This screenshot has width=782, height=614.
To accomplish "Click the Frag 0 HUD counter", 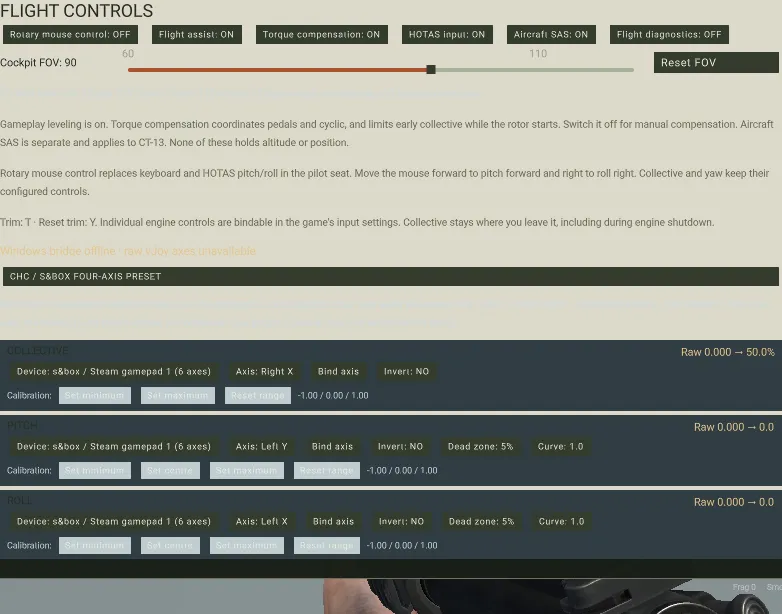I will point(744,587).
